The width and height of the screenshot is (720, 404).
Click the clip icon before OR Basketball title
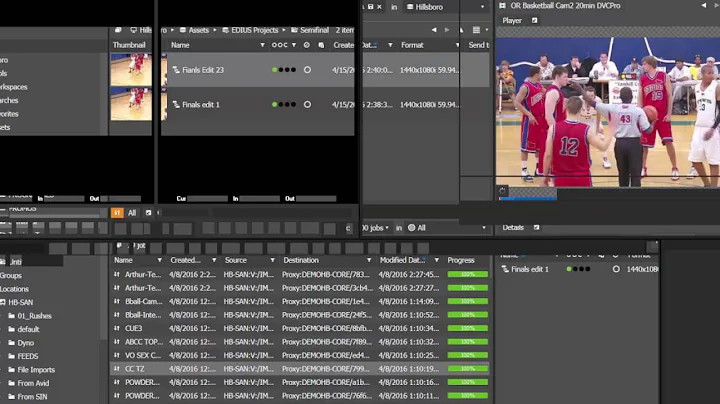click(502, 6)
